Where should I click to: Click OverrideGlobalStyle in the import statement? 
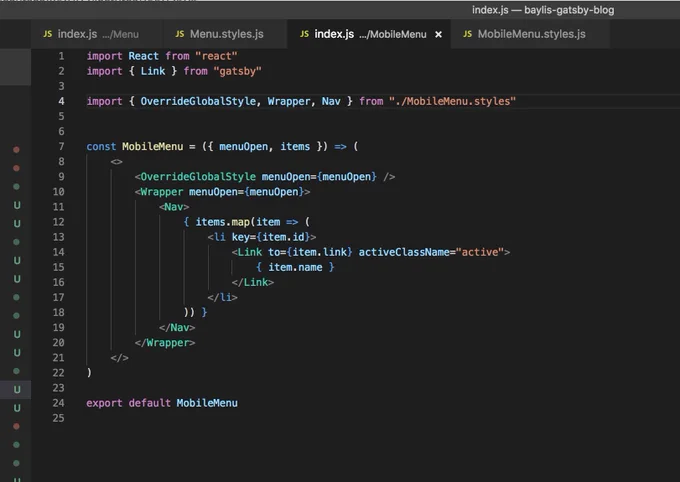coord(200,101)
